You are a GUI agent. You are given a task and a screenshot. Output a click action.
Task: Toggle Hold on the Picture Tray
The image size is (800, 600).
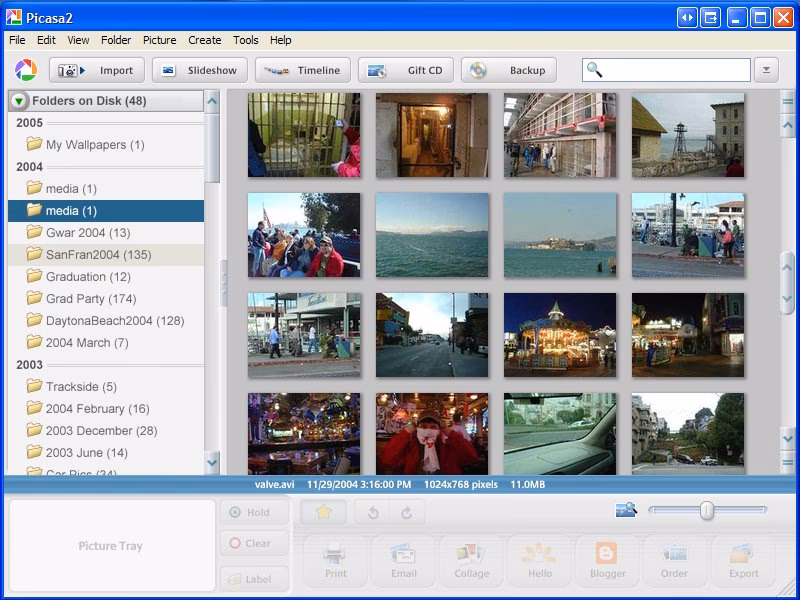coord(254,512)
